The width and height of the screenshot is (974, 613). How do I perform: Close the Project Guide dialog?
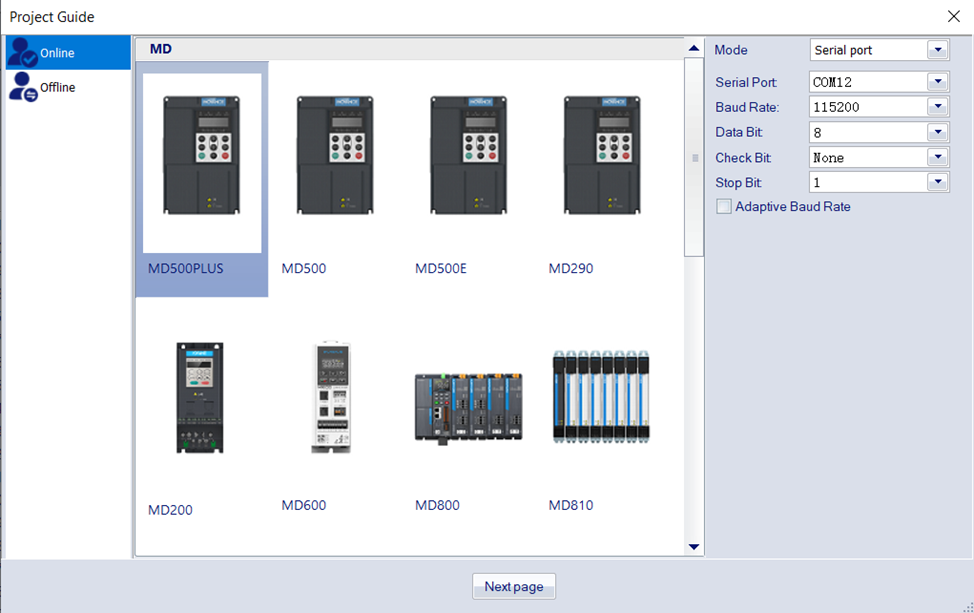[953, 16]
